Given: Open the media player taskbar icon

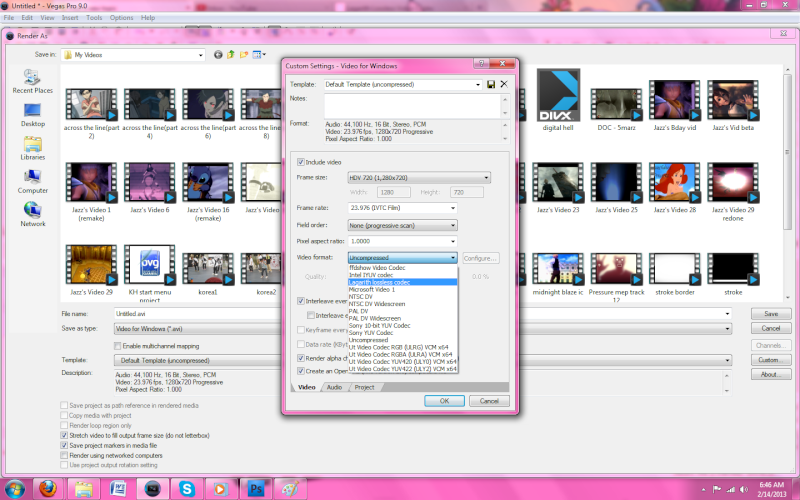Looking at the screenshot, I should tap(221, 489).
